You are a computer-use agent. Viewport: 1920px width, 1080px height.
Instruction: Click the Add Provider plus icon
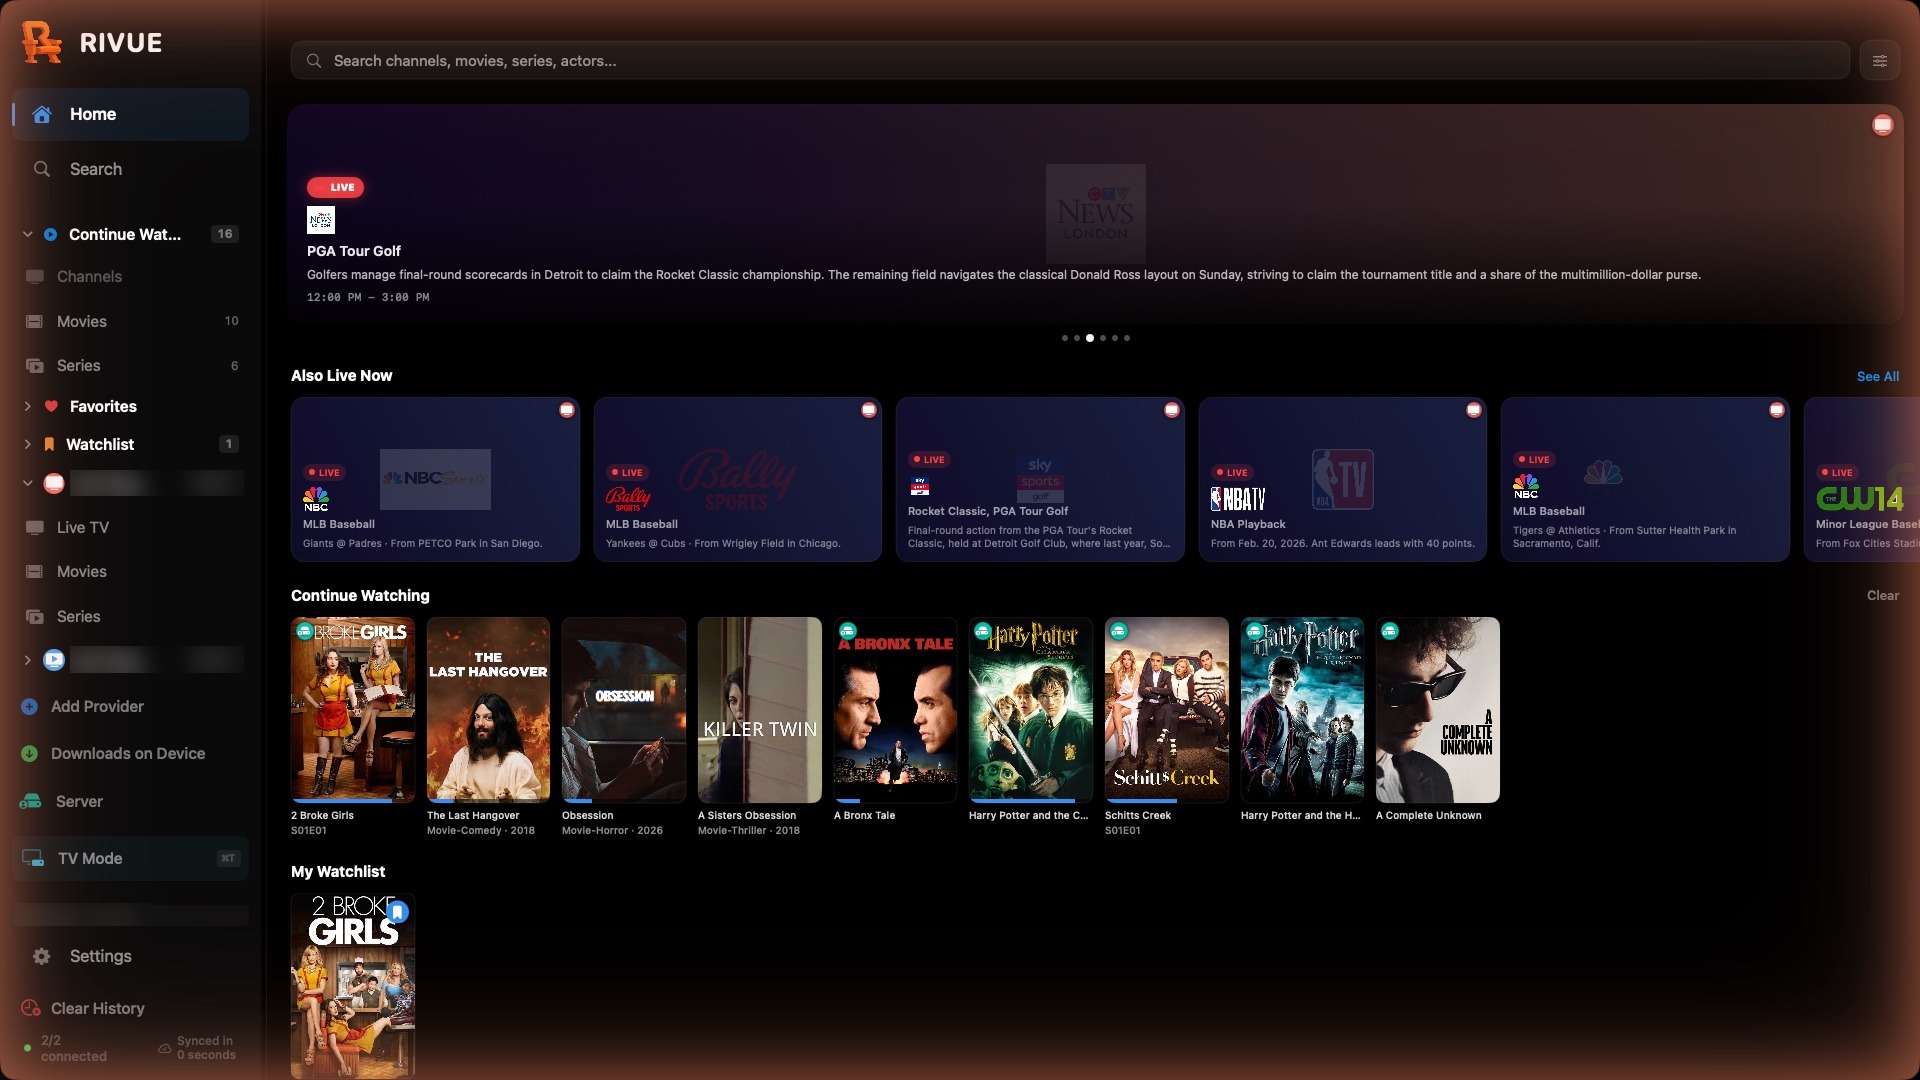(30, 706)
